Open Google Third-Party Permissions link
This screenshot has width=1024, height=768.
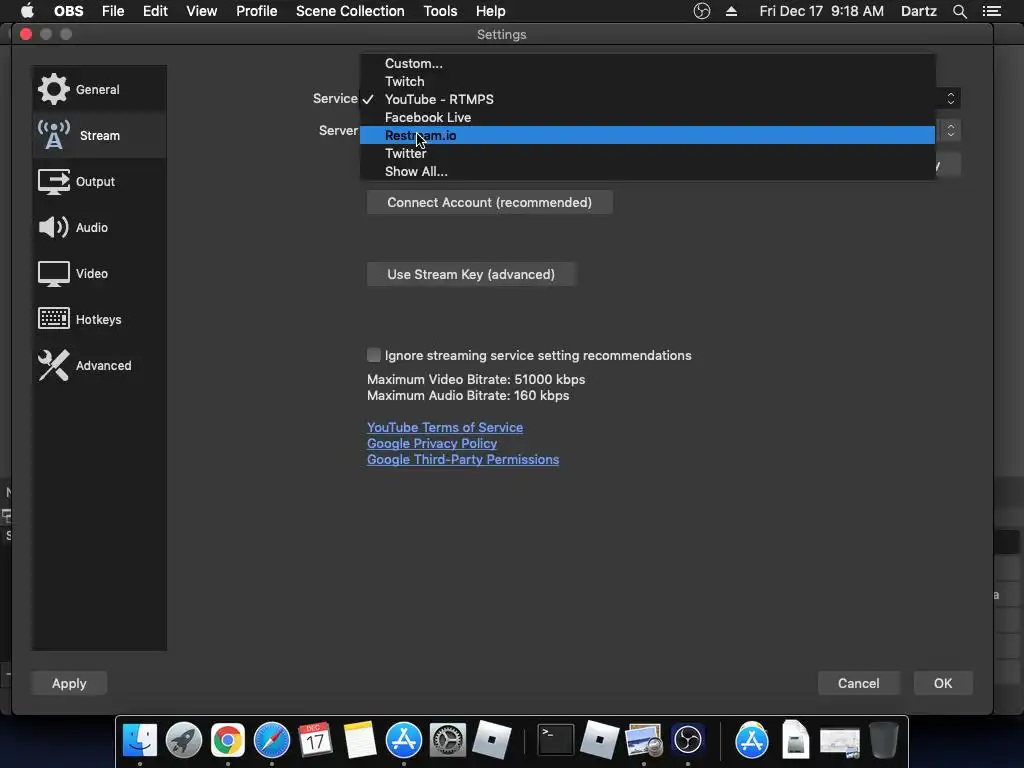[463, 459]
